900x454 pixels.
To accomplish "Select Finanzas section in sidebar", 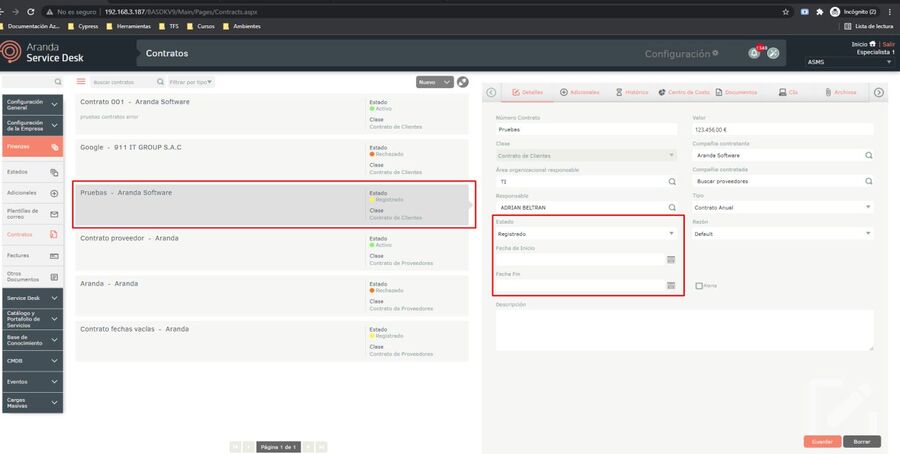I will 33,146.
